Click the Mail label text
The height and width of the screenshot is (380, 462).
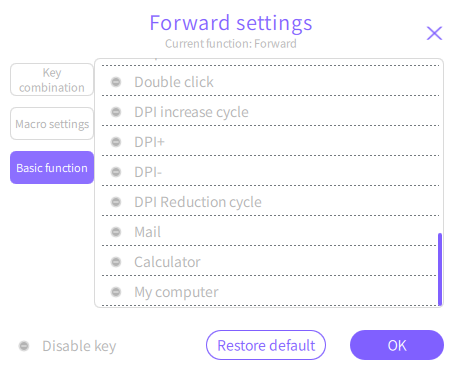[147, 232]
